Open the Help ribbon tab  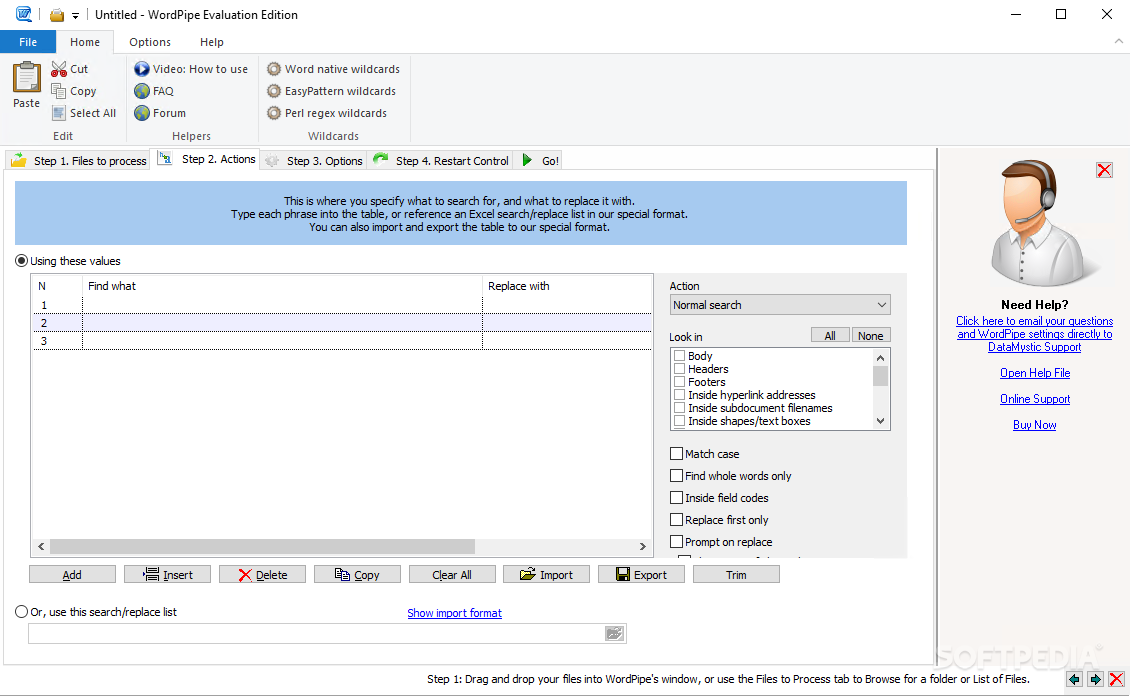(x=212, y=42)
